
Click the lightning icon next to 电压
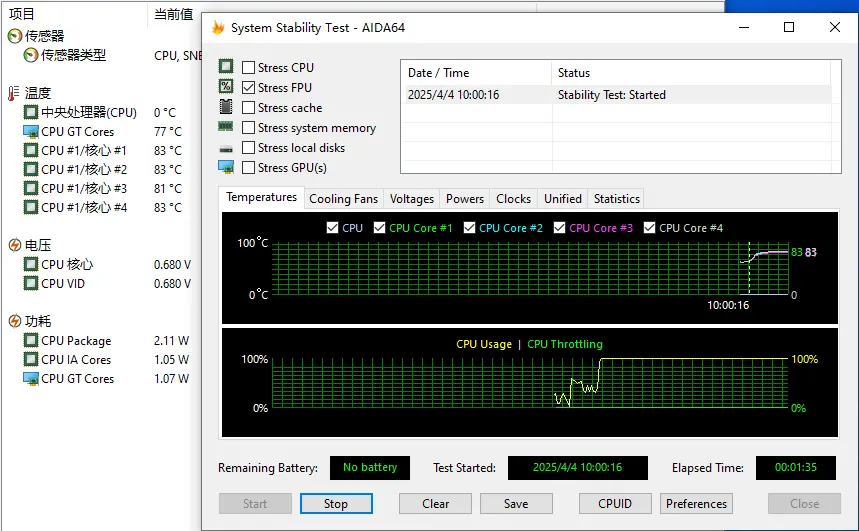tap(15, 245)
